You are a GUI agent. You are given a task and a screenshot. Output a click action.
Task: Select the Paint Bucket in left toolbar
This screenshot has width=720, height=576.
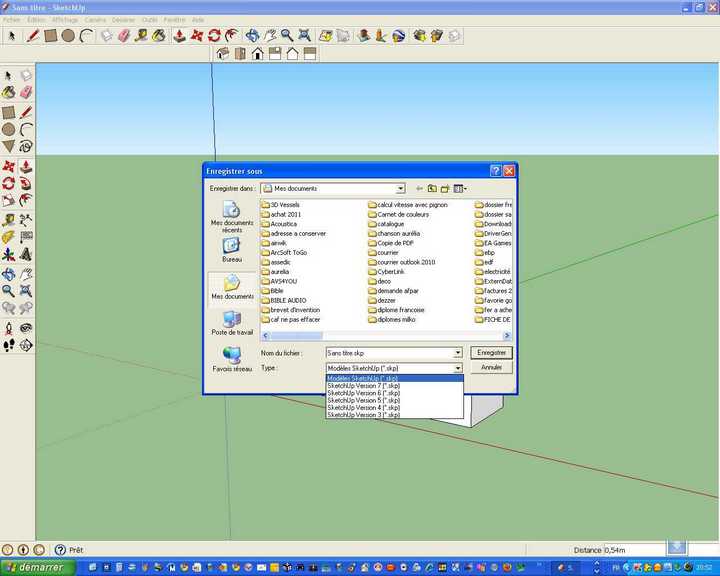pos(8,93)
